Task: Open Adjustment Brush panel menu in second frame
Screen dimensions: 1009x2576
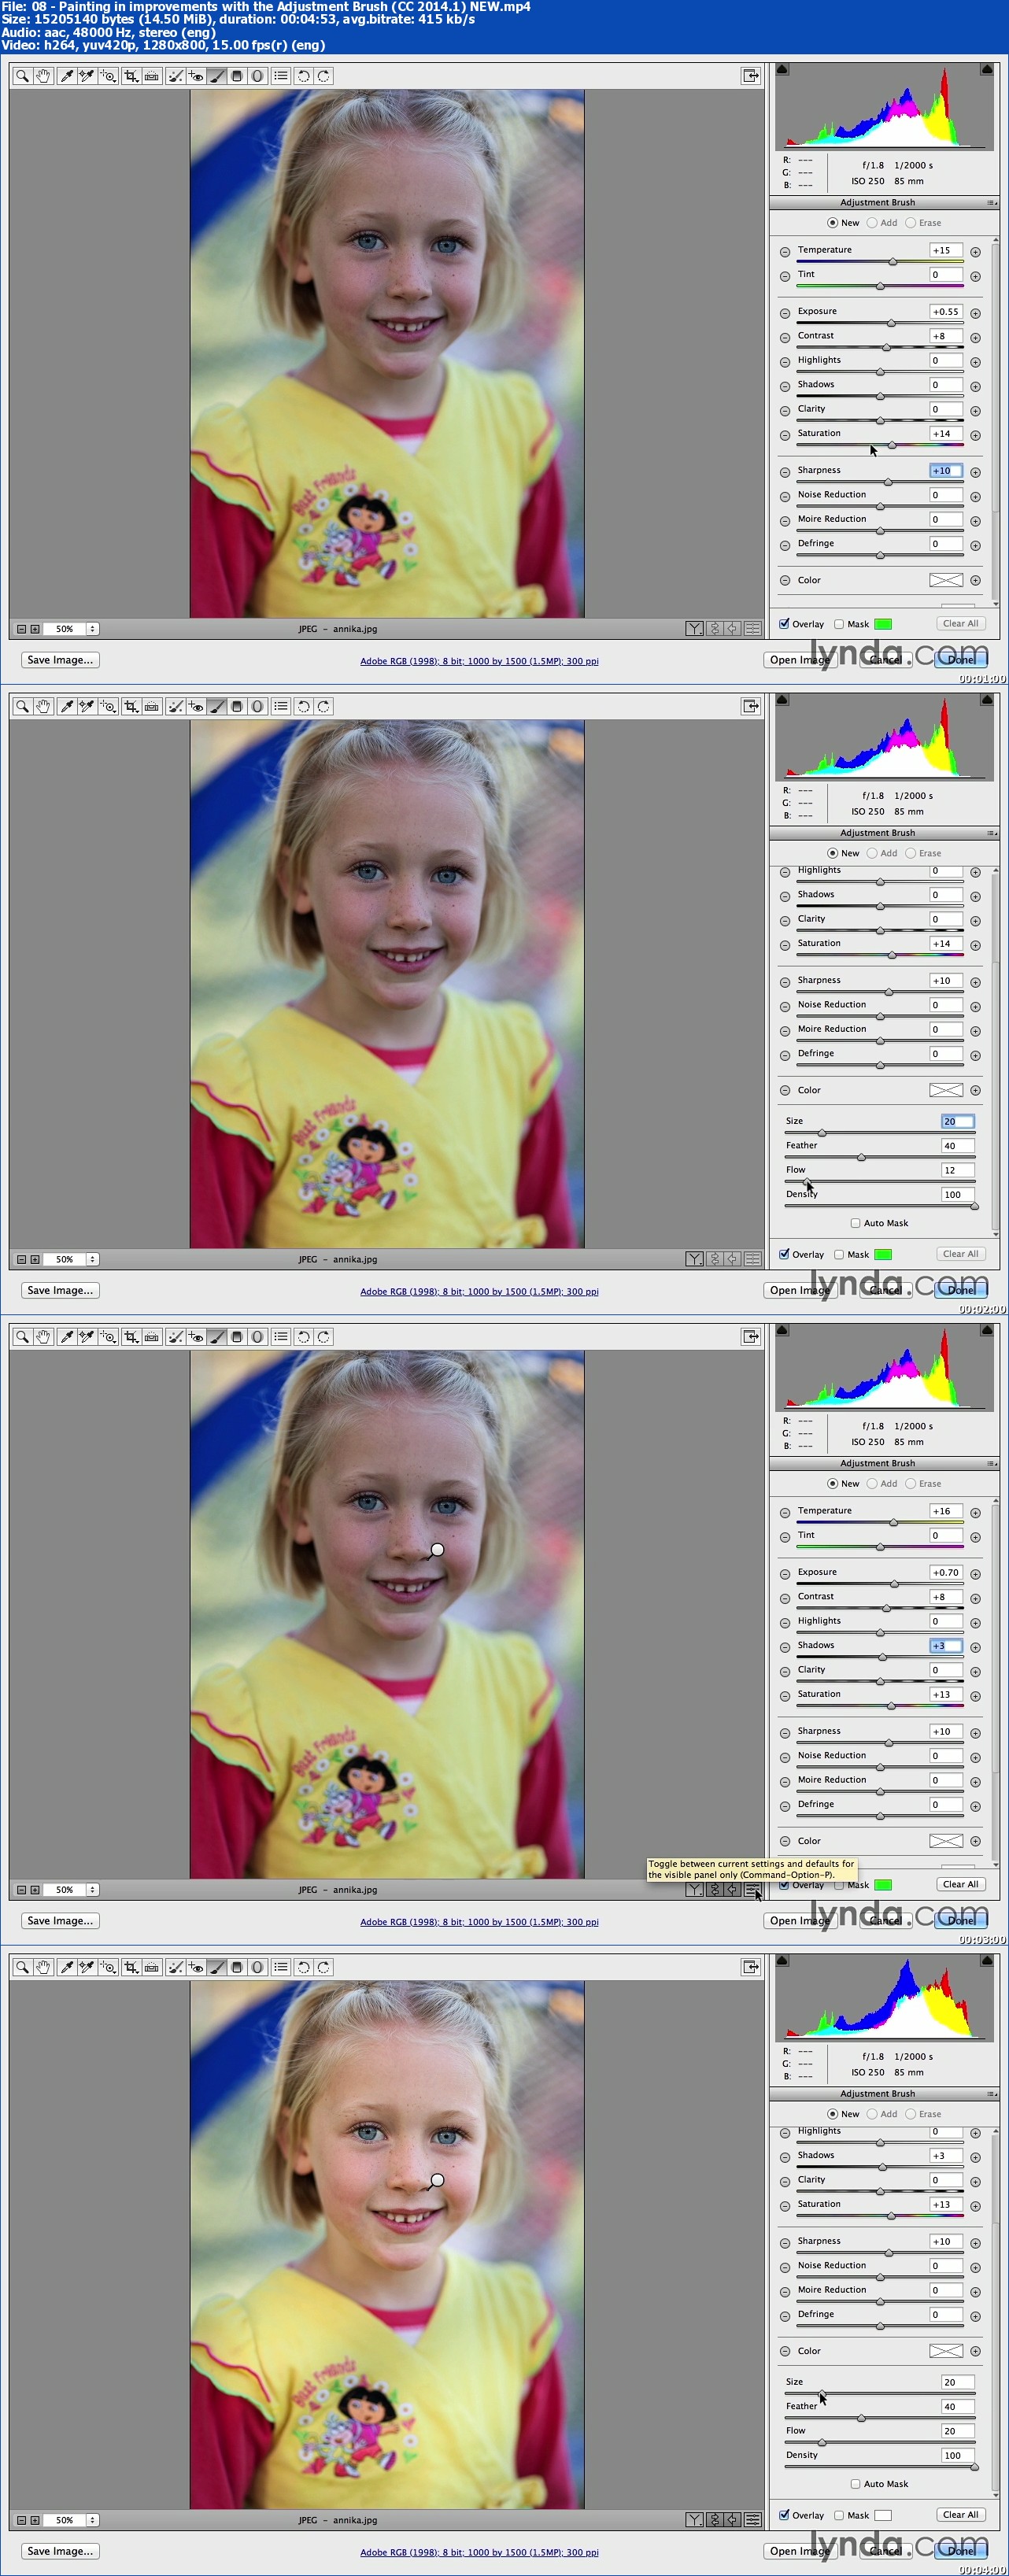Action: pos(991,833)
